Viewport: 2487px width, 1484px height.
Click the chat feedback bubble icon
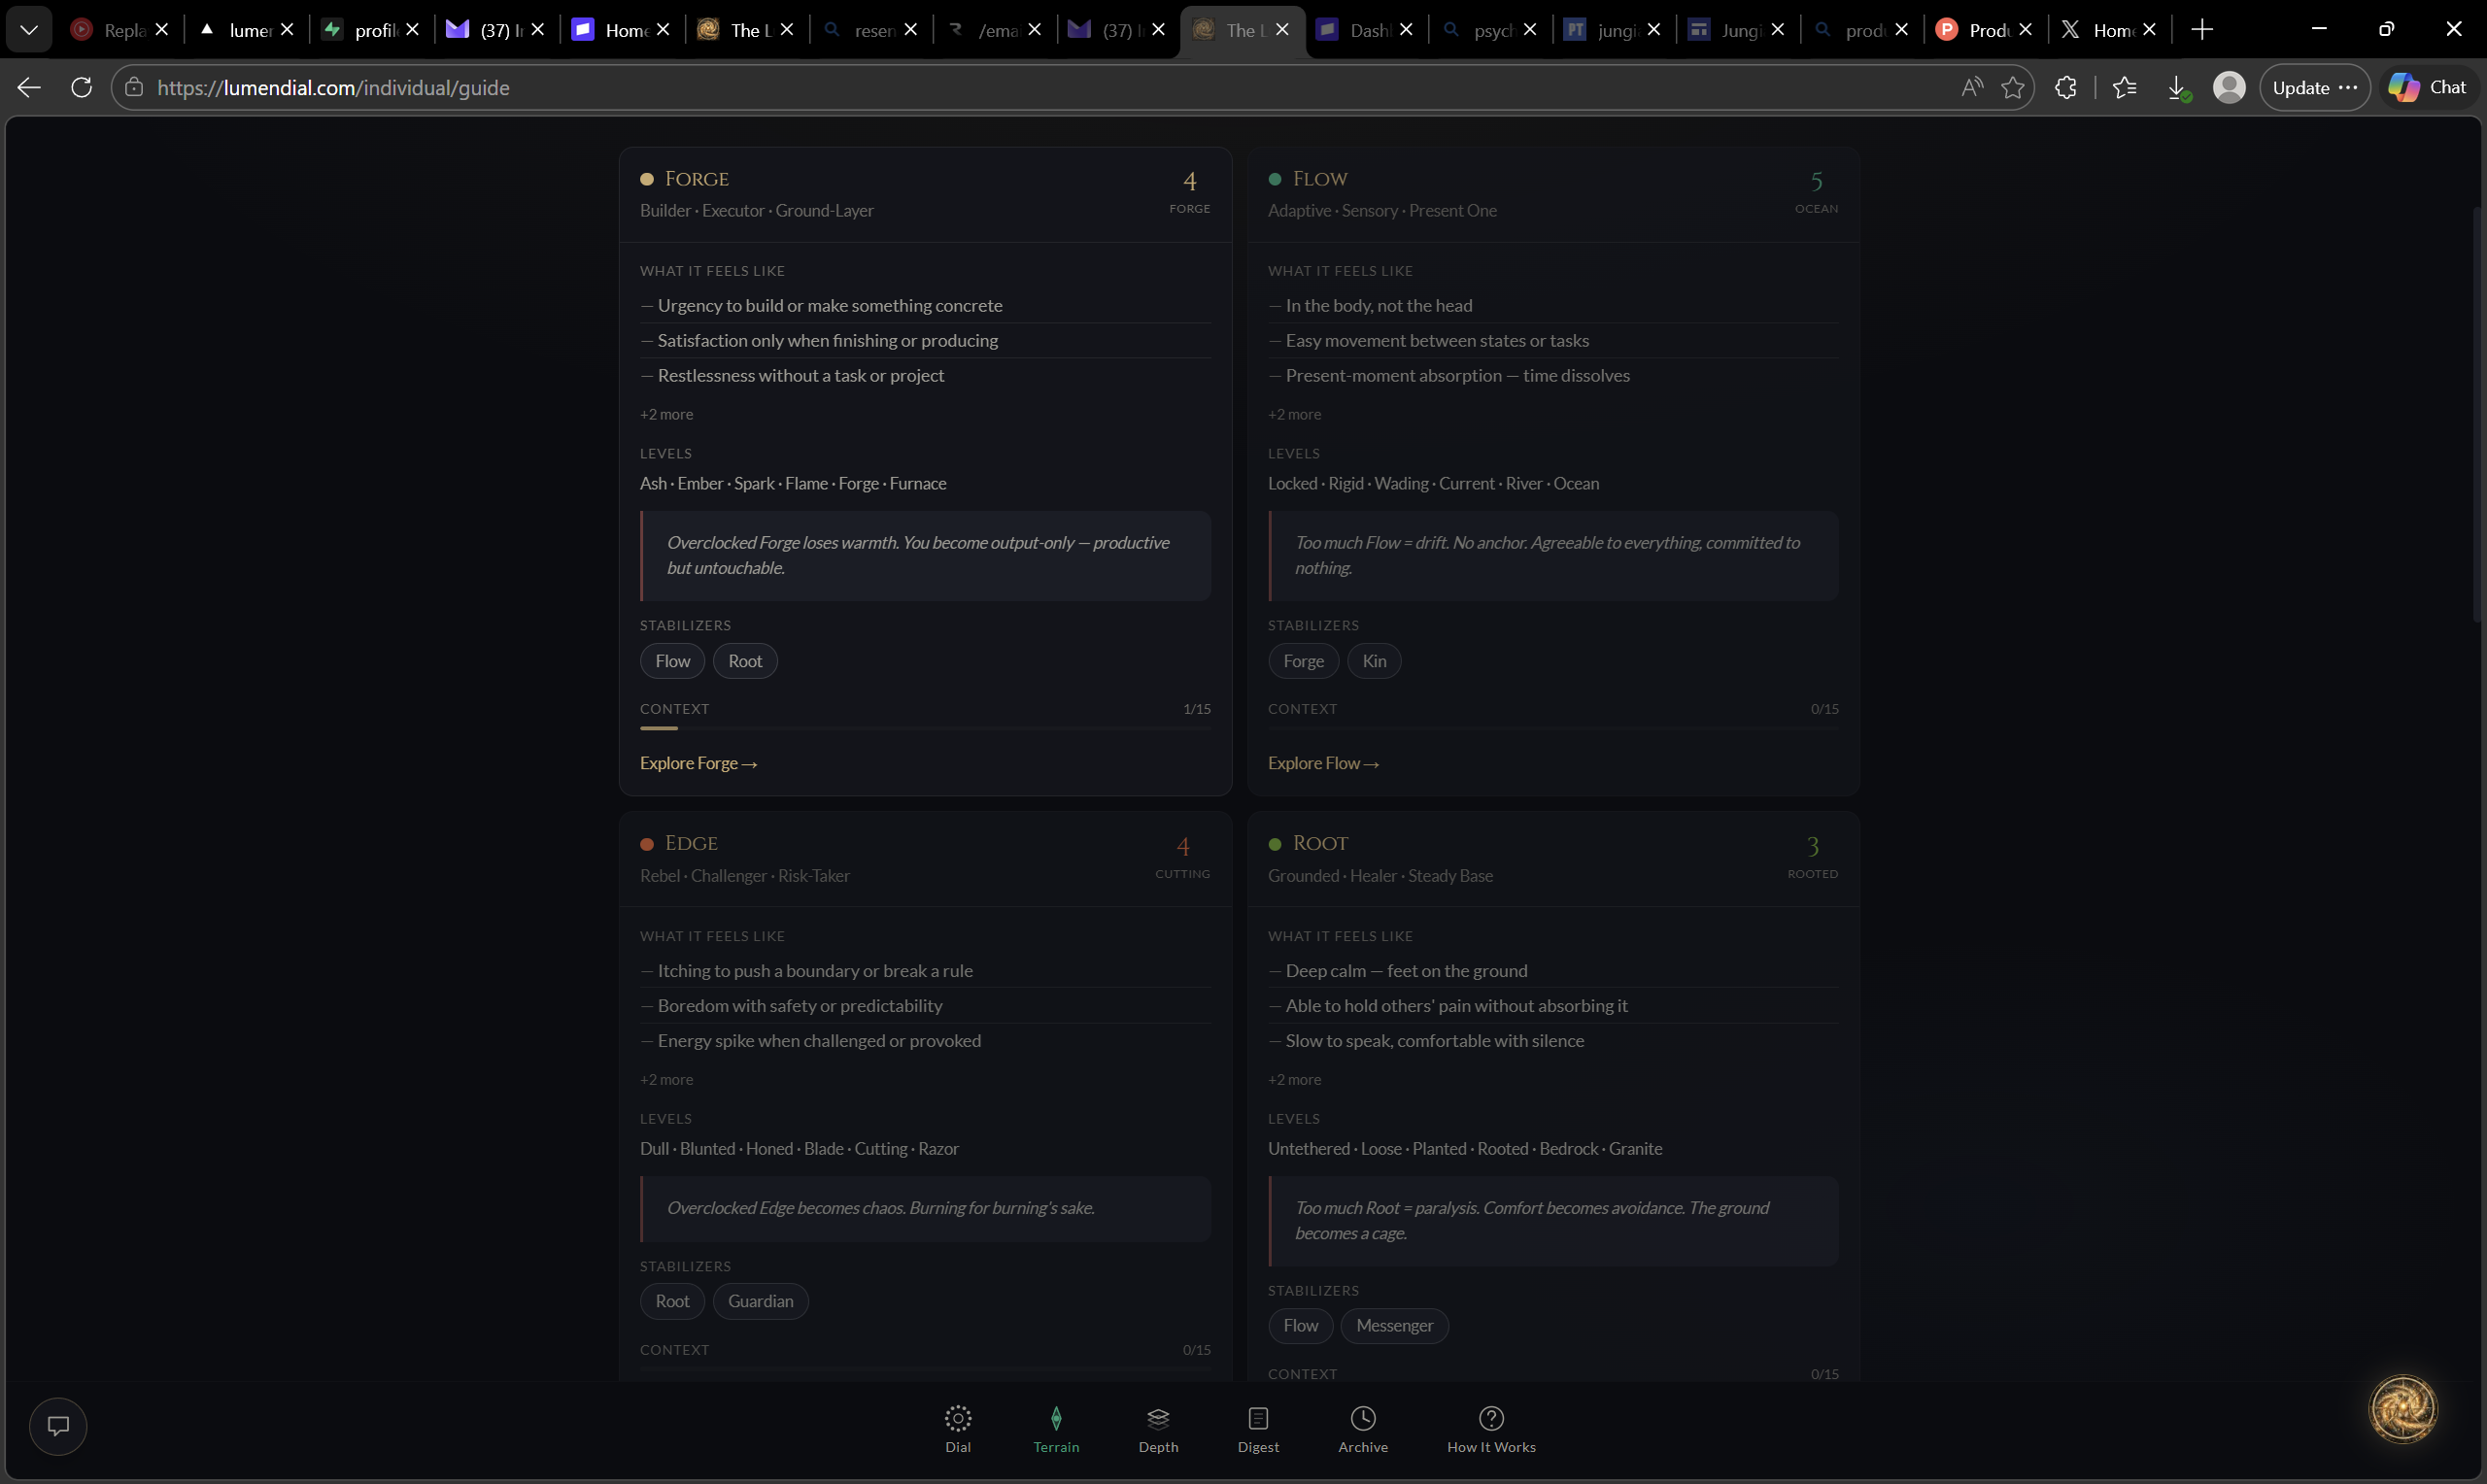pos(58,1426)
